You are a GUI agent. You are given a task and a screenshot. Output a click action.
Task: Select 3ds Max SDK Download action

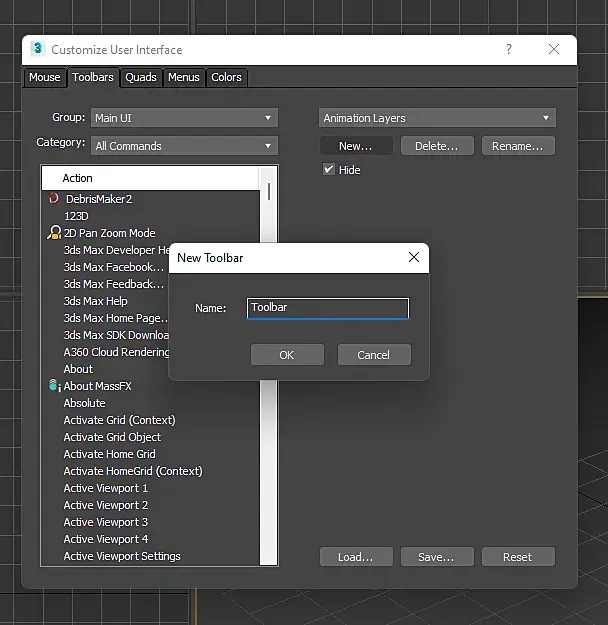click(116, 335)
